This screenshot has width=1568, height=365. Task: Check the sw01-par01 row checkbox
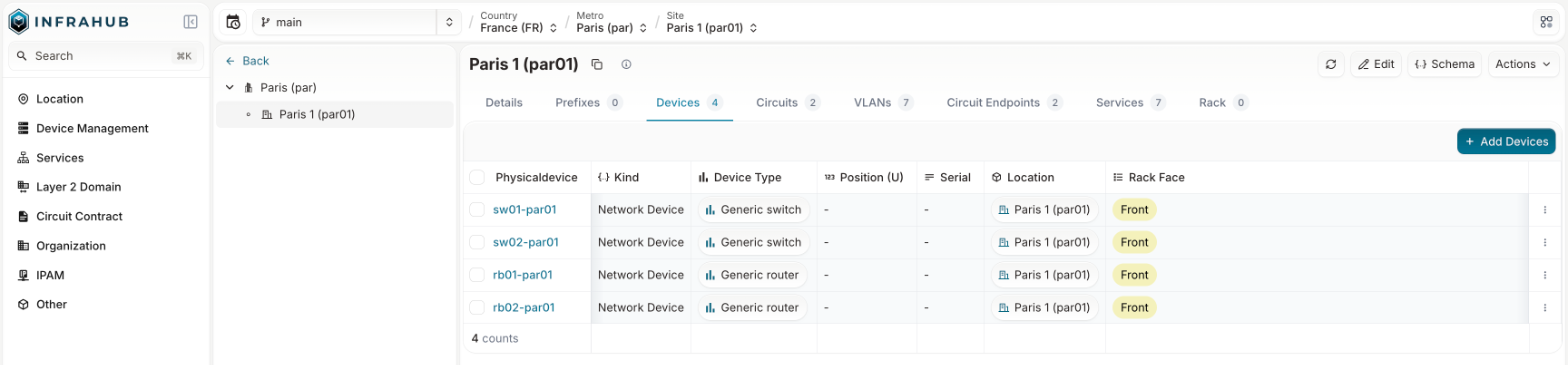[477, 210]
